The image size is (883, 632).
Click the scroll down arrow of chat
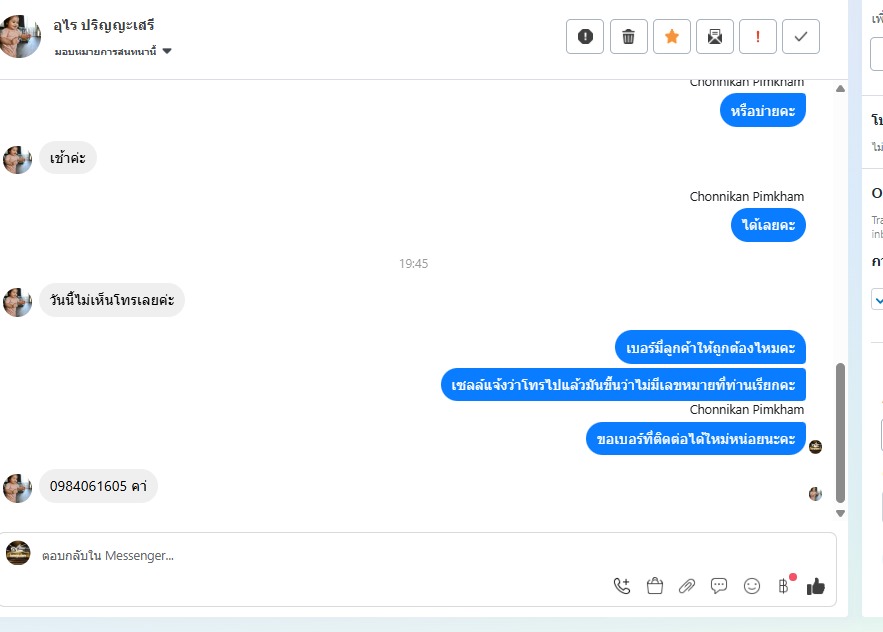pyautogui.click(x=840, y=513)
